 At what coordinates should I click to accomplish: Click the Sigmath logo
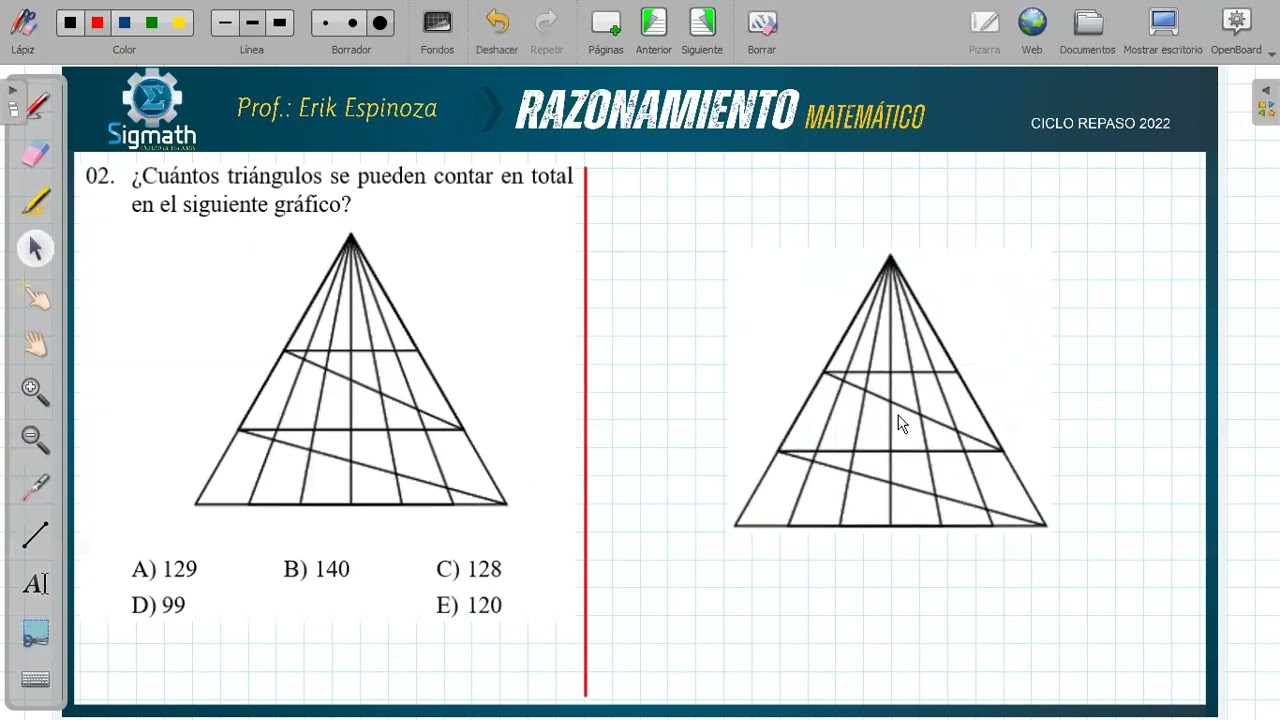point(152,108)
